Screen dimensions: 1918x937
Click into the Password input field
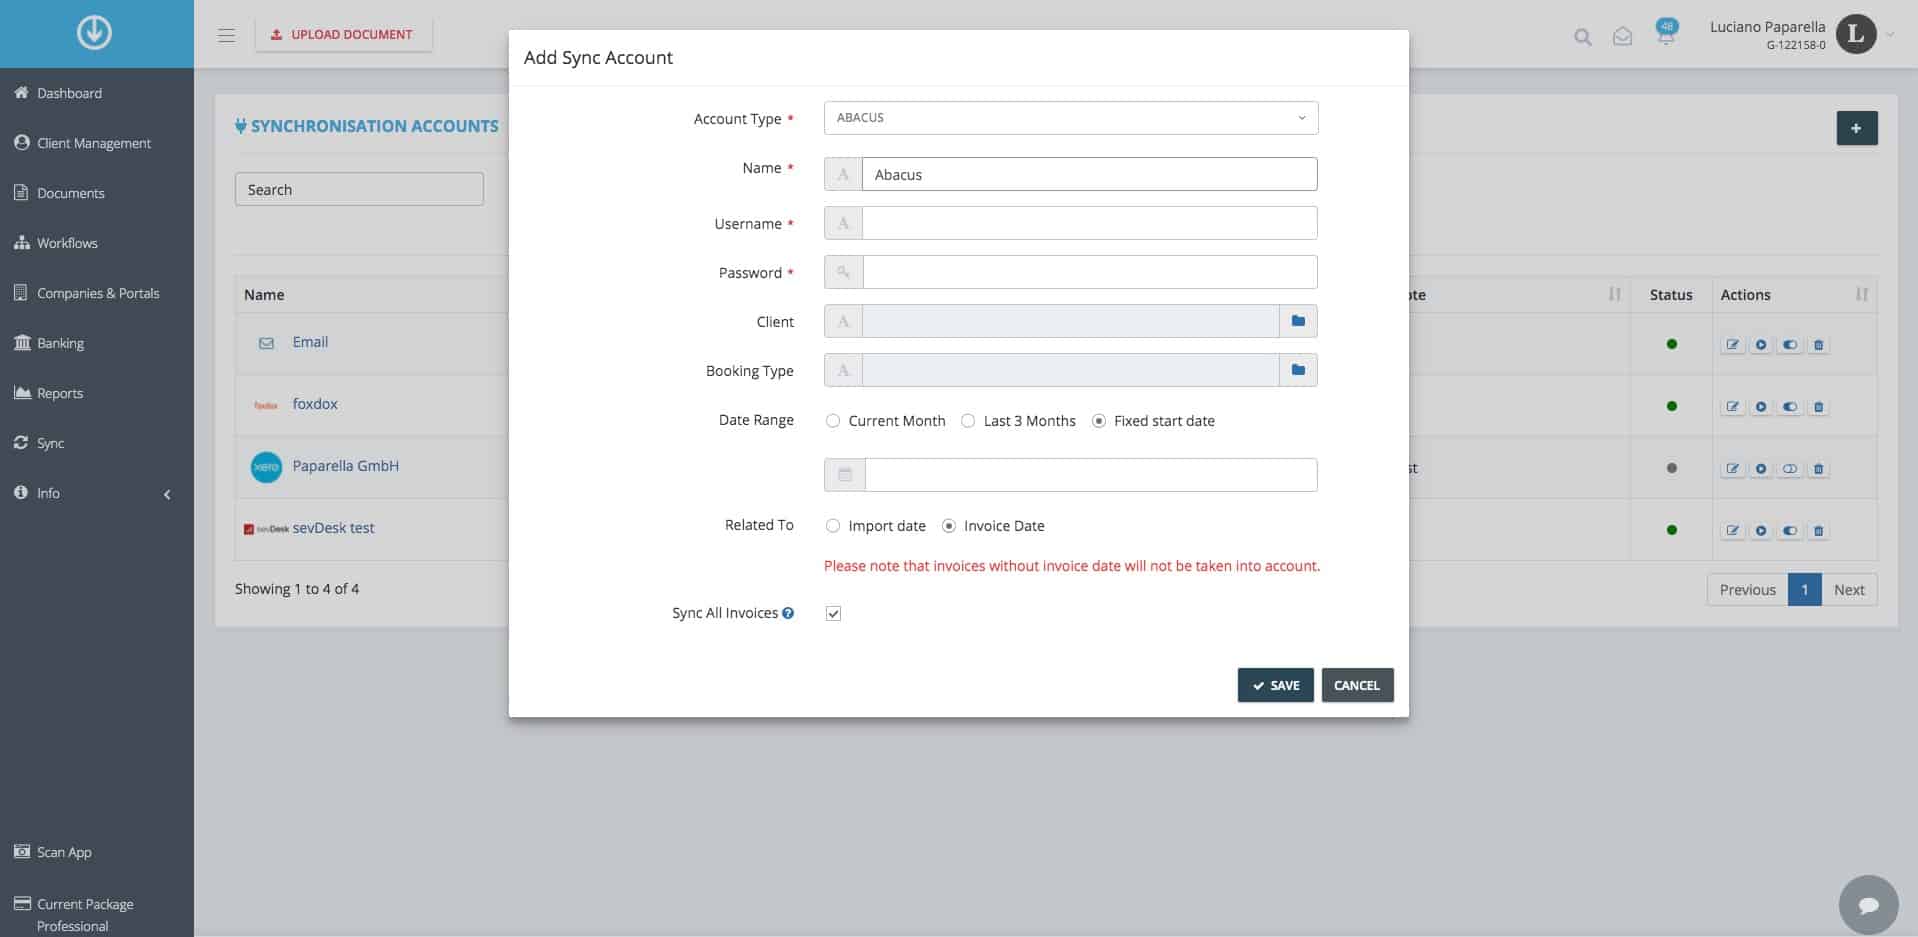click(x=1089, y=272)
